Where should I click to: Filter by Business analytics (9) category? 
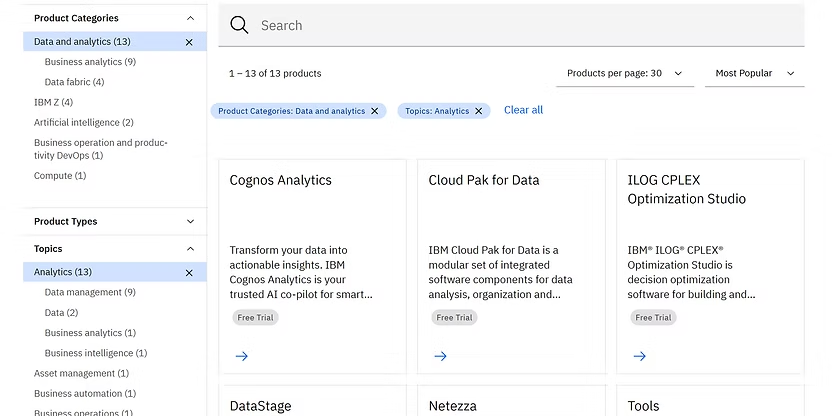click(x=90, y=62)
